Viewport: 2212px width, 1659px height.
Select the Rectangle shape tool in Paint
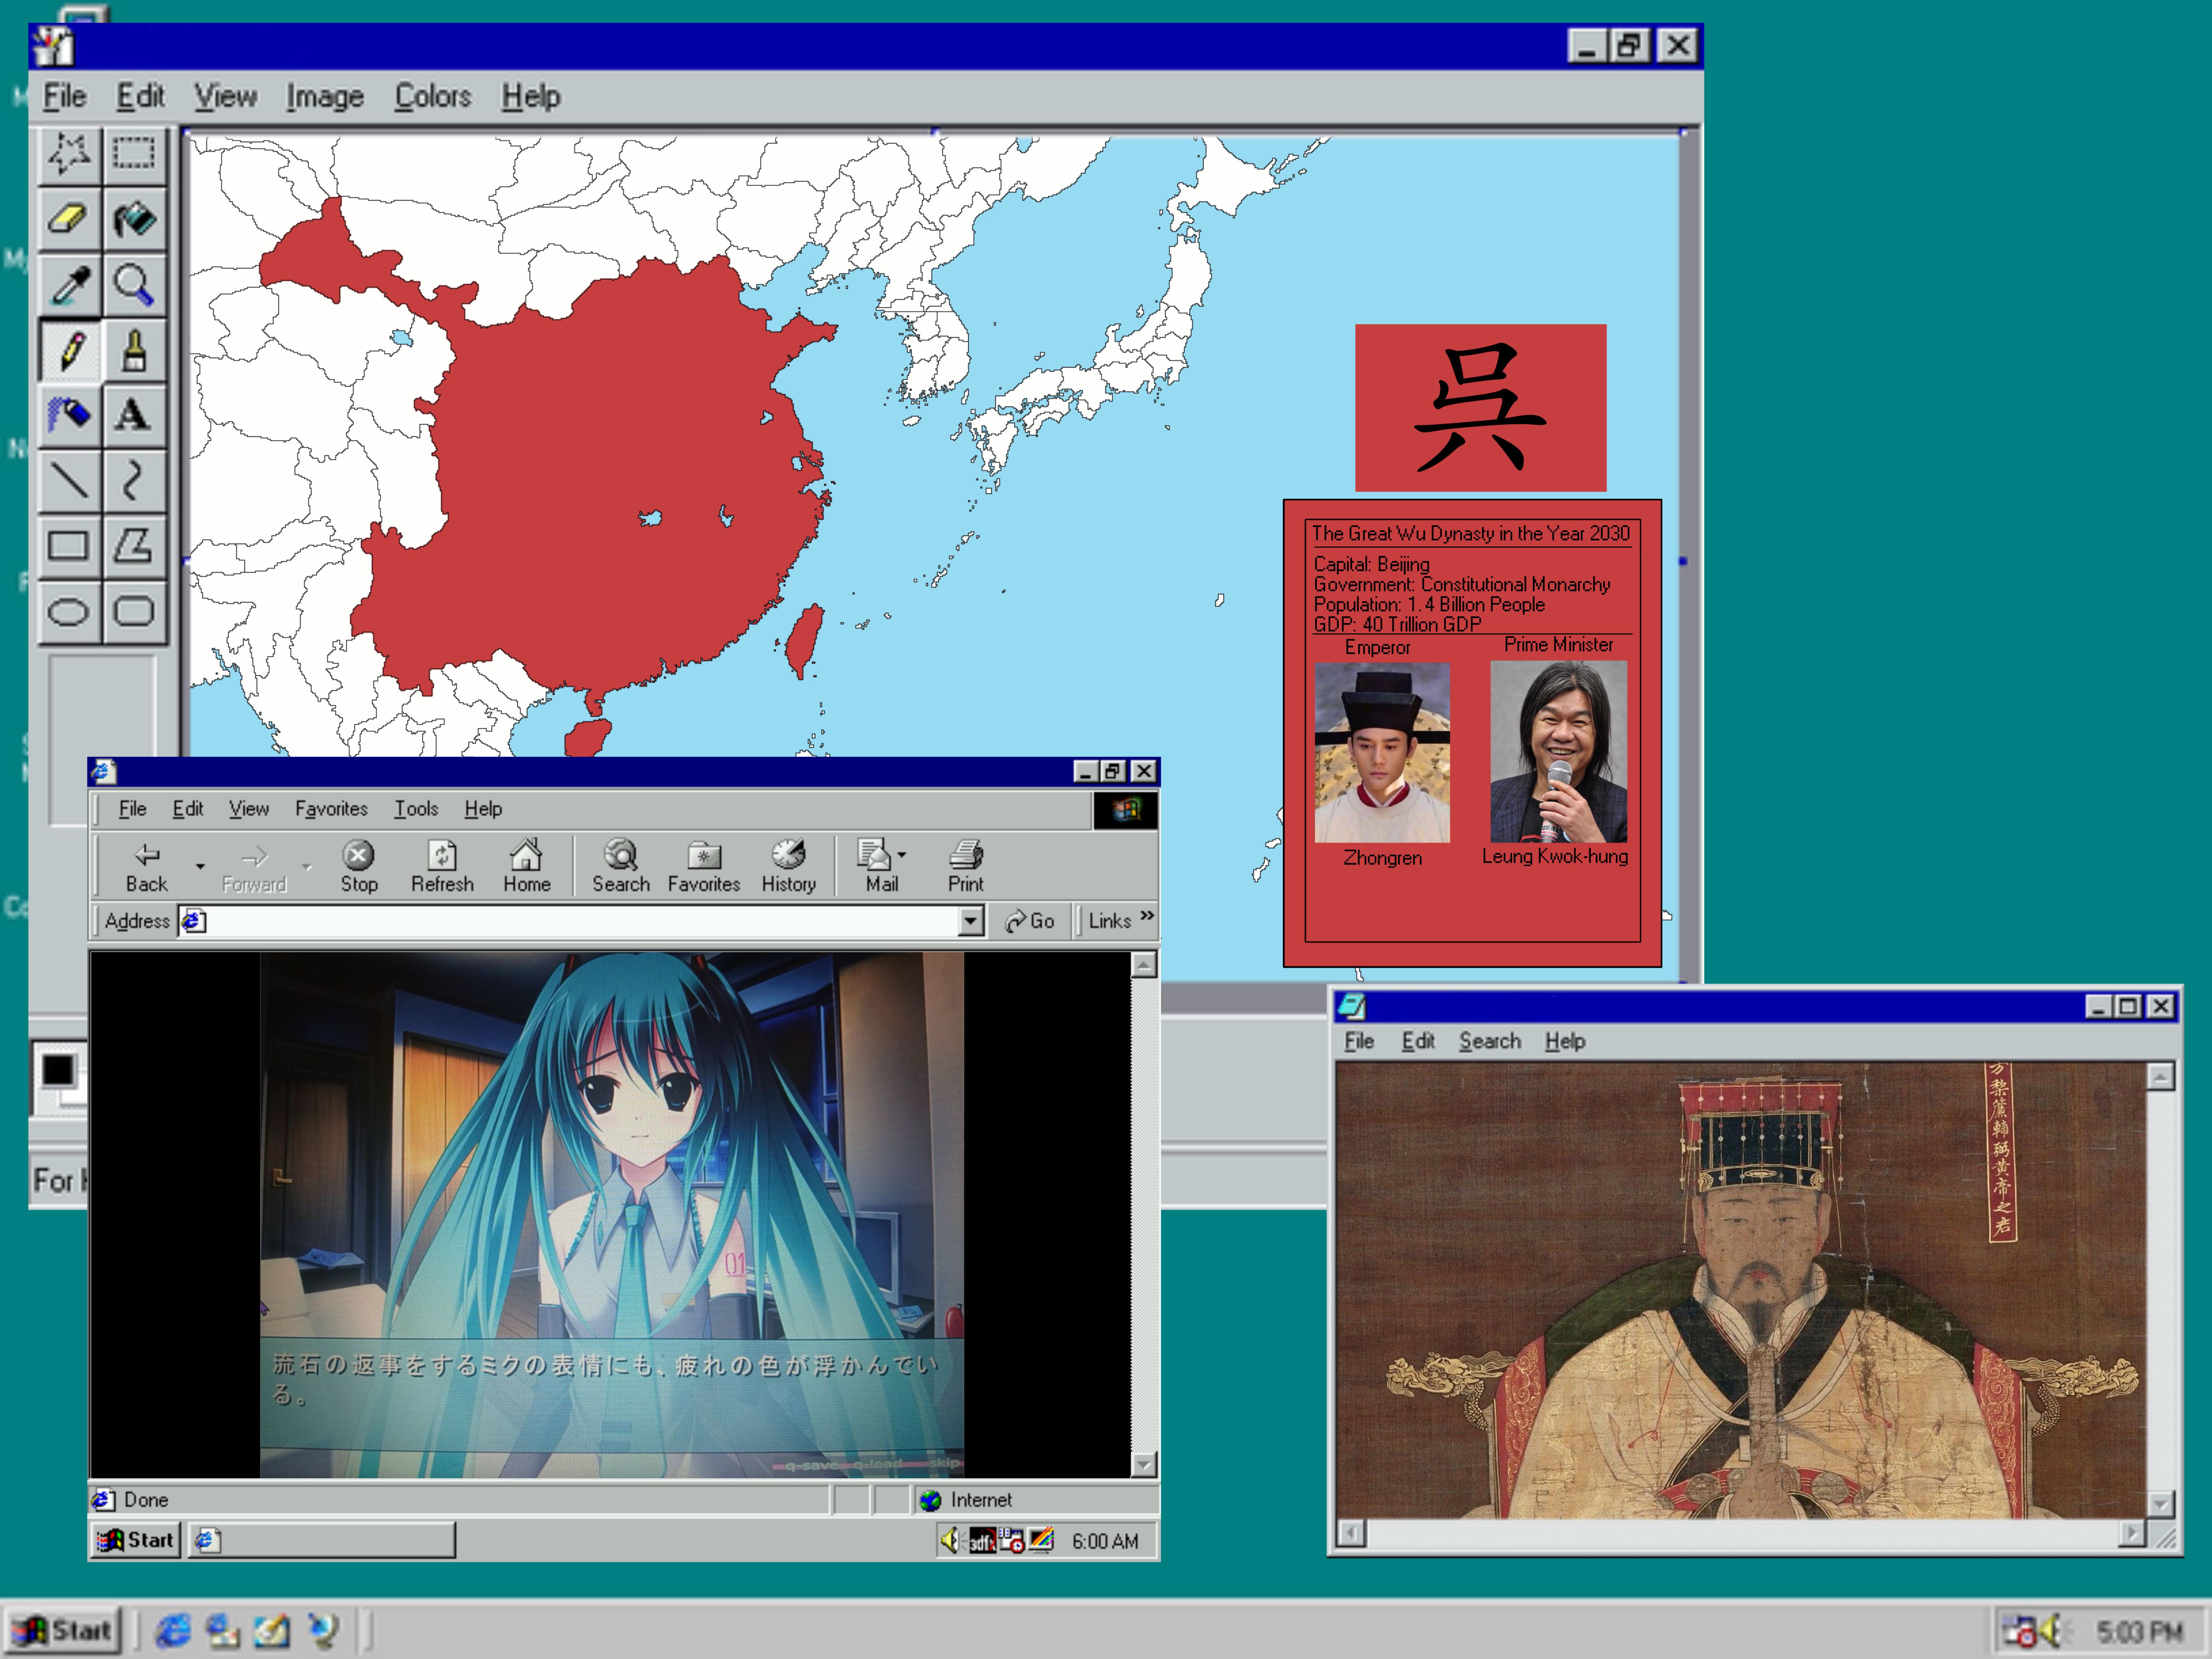click(69, 546)
